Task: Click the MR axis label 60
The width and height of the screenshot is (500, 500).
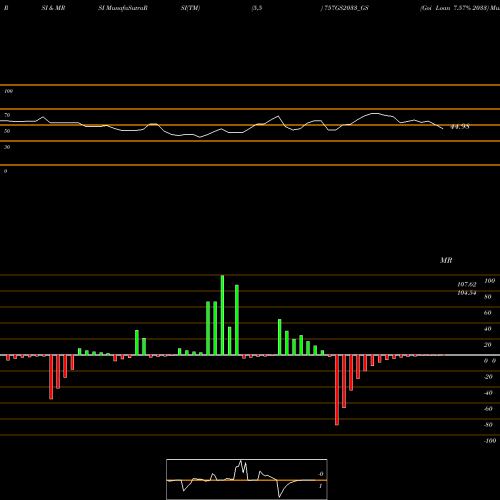Action: (488, 313)
